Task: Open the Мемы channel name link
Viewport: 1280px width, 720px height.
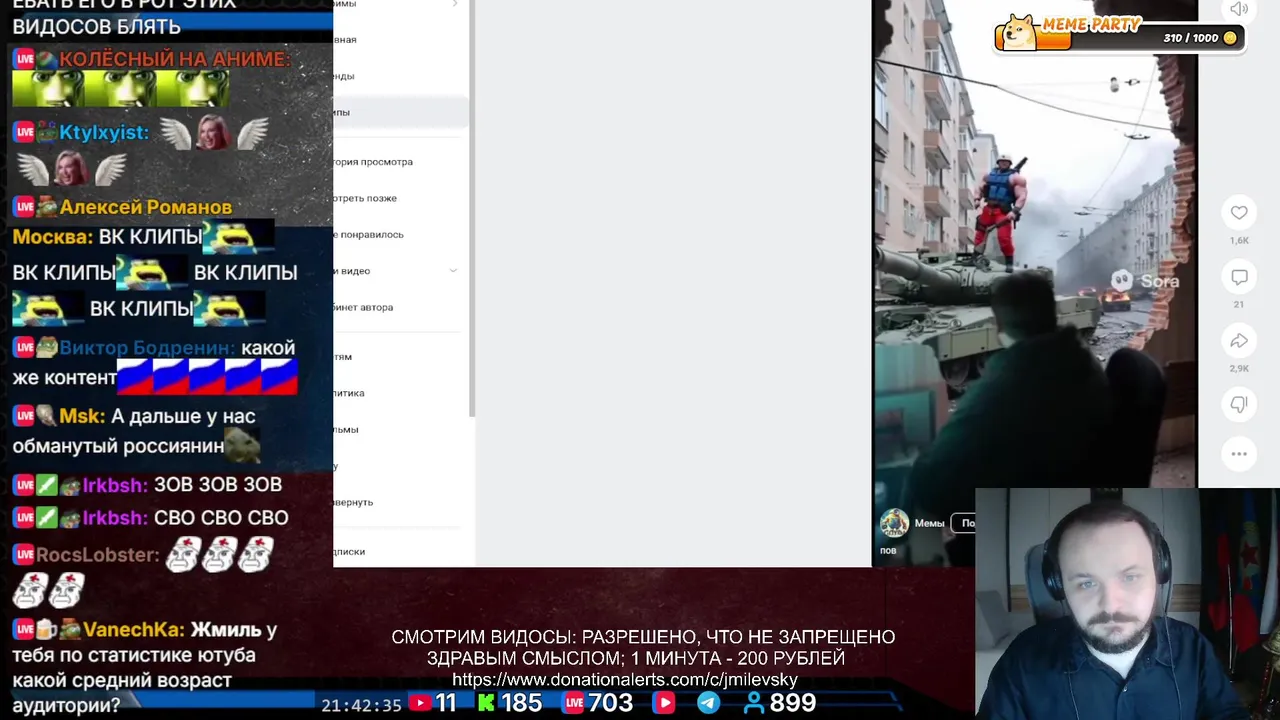Action: 929,523
